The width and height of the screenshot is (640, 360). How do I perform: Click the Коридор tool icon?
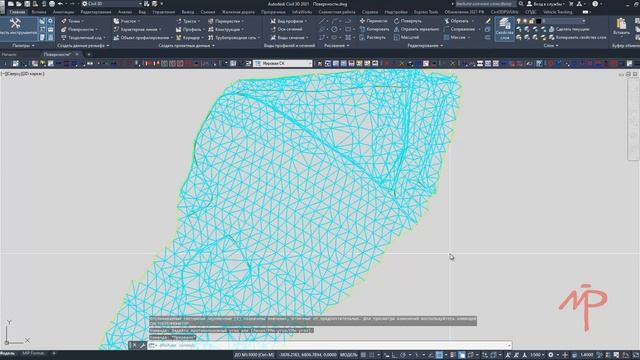[178, 38]
